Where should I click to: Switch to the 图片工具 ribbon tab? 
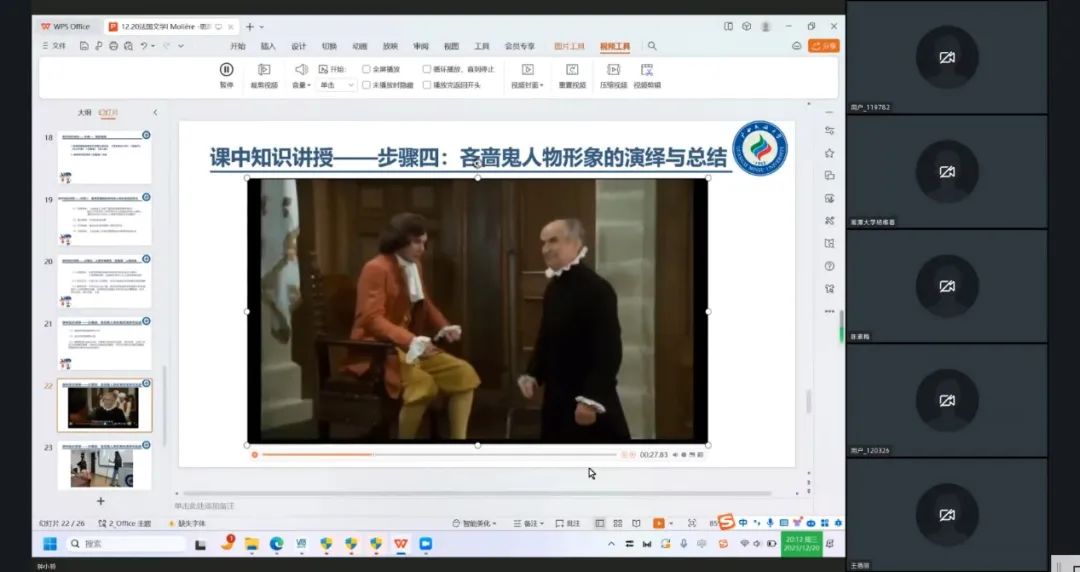(x=569, y=46)
